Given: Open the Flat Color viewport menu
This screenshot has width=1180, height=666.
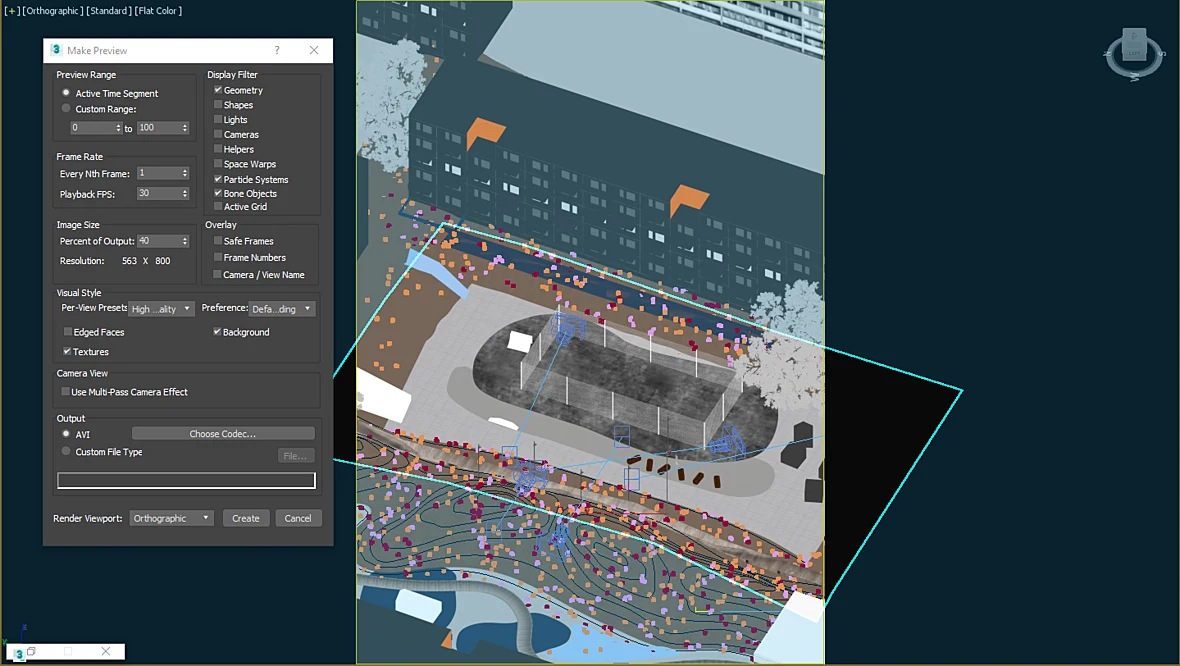Looking at the screenshot, I should [158, 11].
